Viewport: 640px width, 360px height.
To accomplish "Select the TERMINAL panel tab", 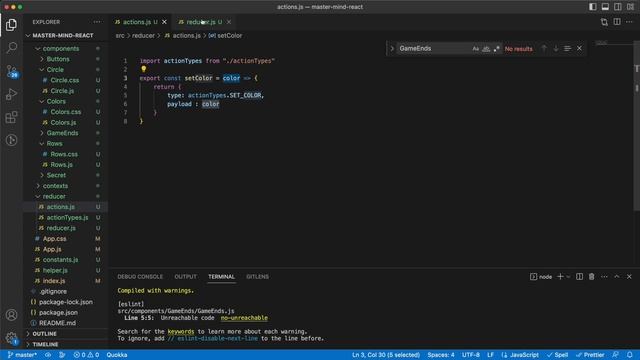I will 222,277.
